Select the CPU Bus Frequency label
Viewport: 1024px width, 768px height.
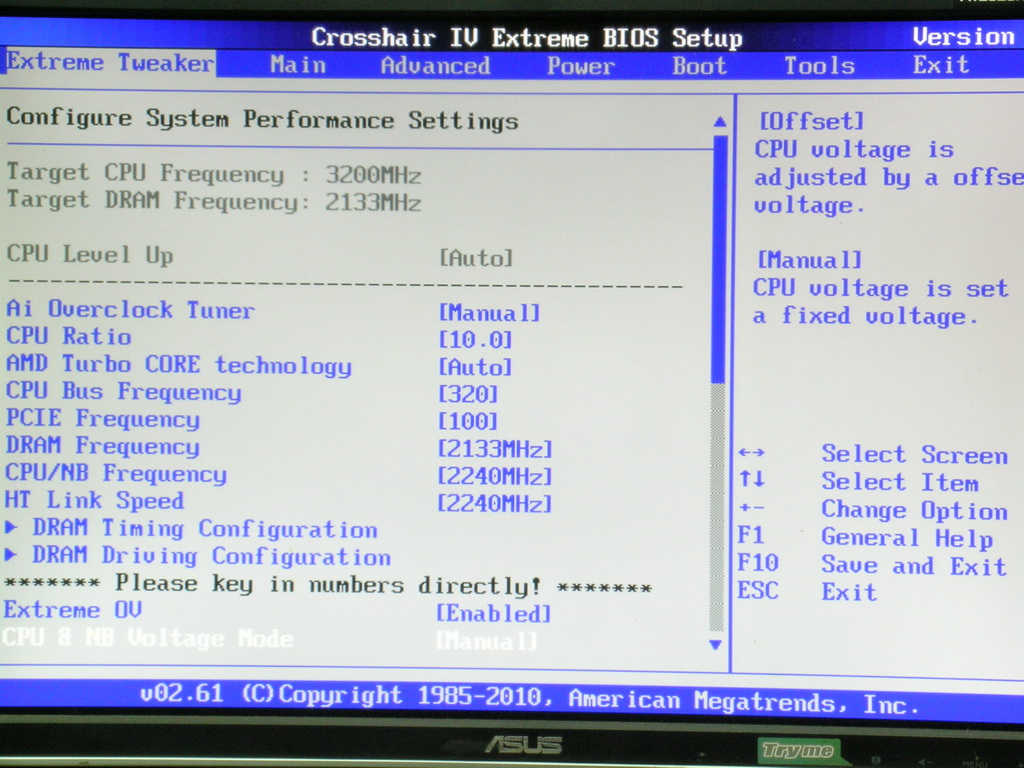pyautogui.click(x=123, y=391)
